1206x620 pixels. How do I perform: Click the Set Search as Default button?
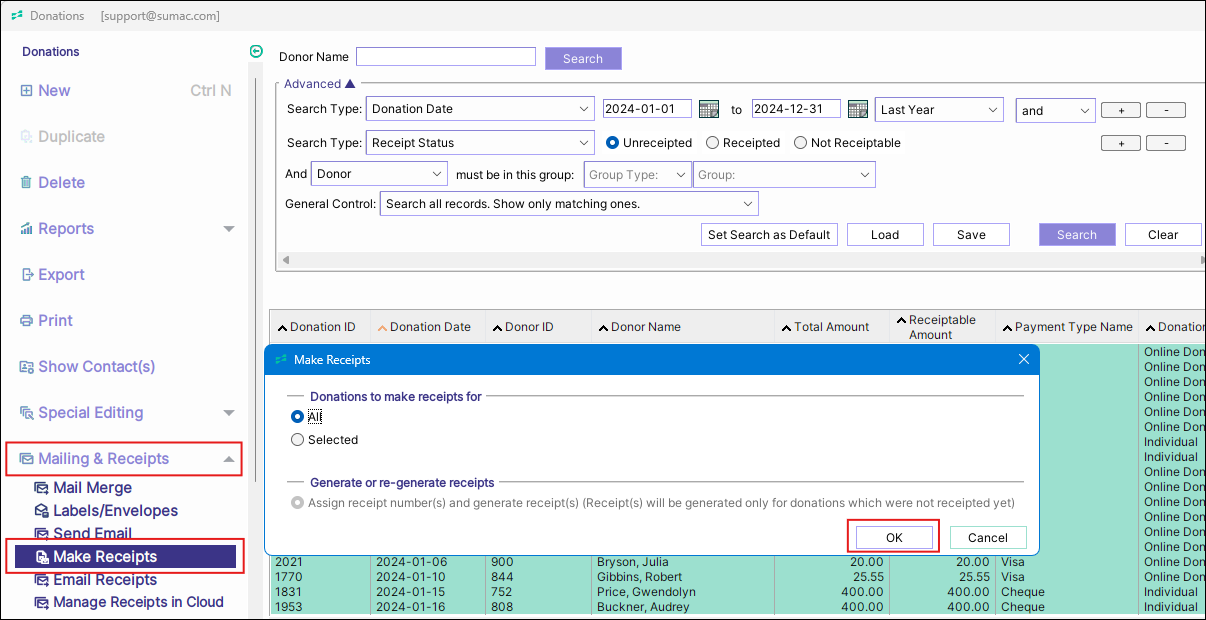pyautogui.click(x=768, y=235)
